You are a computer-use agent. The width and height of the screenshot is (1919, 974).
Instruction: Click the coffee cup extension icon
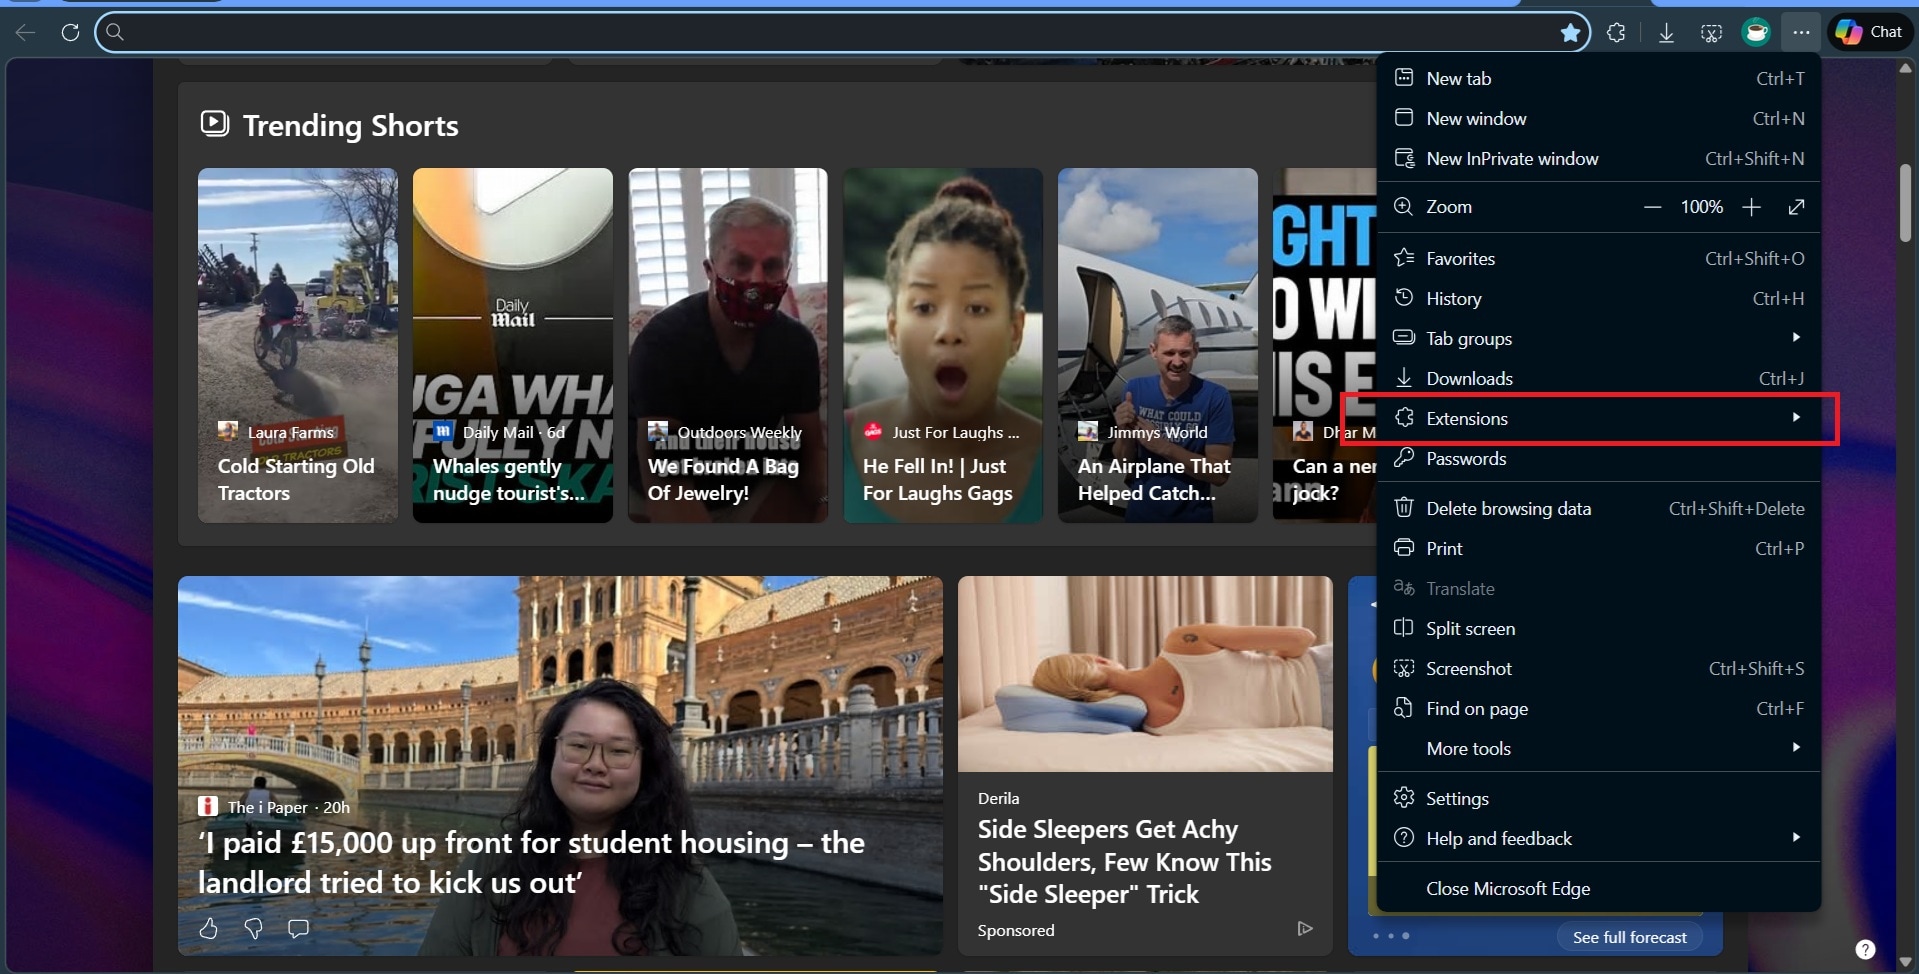click(1756, 31)
